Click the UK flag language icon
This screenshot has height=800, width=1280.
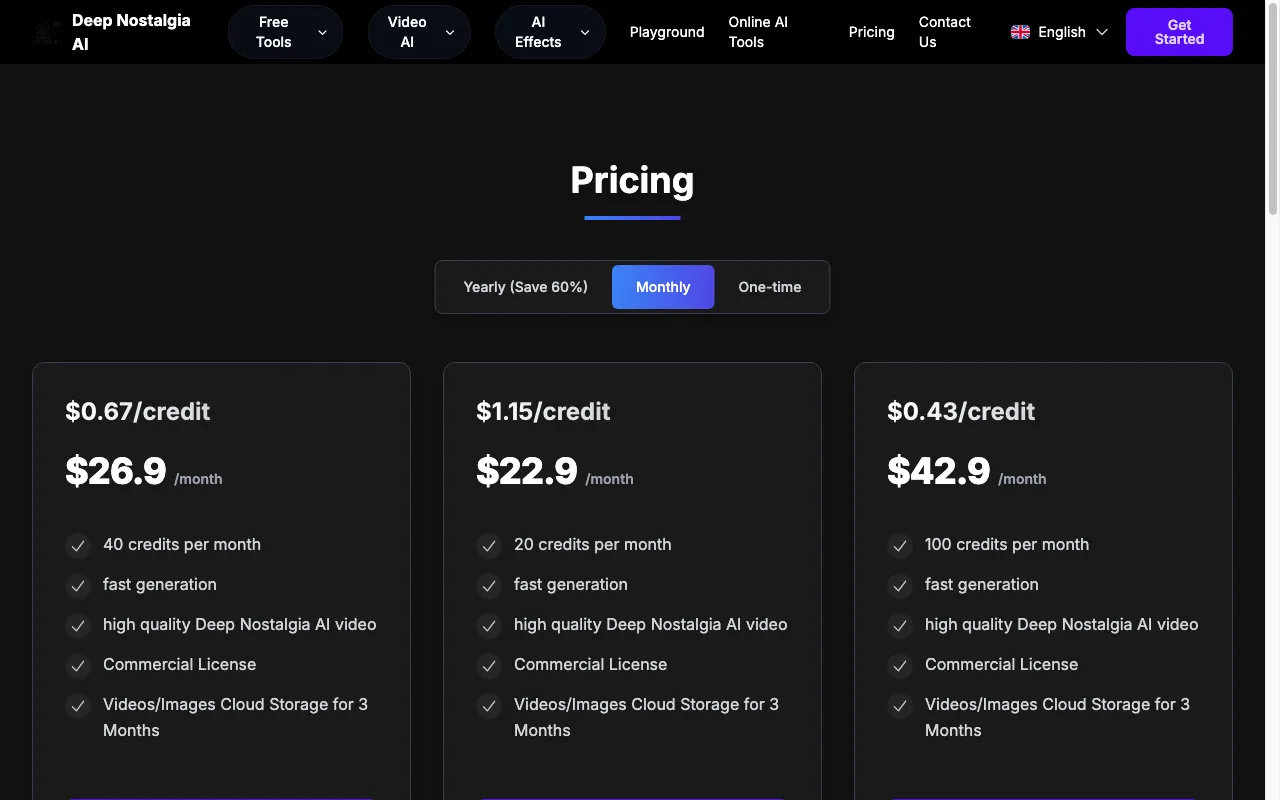(x=1020, y=32)
